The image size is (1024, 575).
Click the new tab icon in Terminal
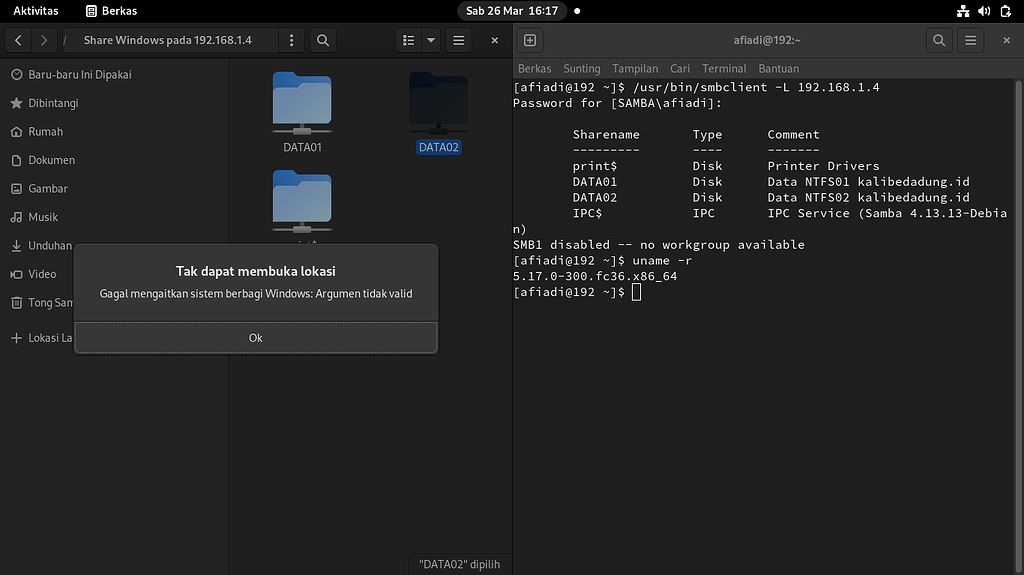click(x=530, y=41)
